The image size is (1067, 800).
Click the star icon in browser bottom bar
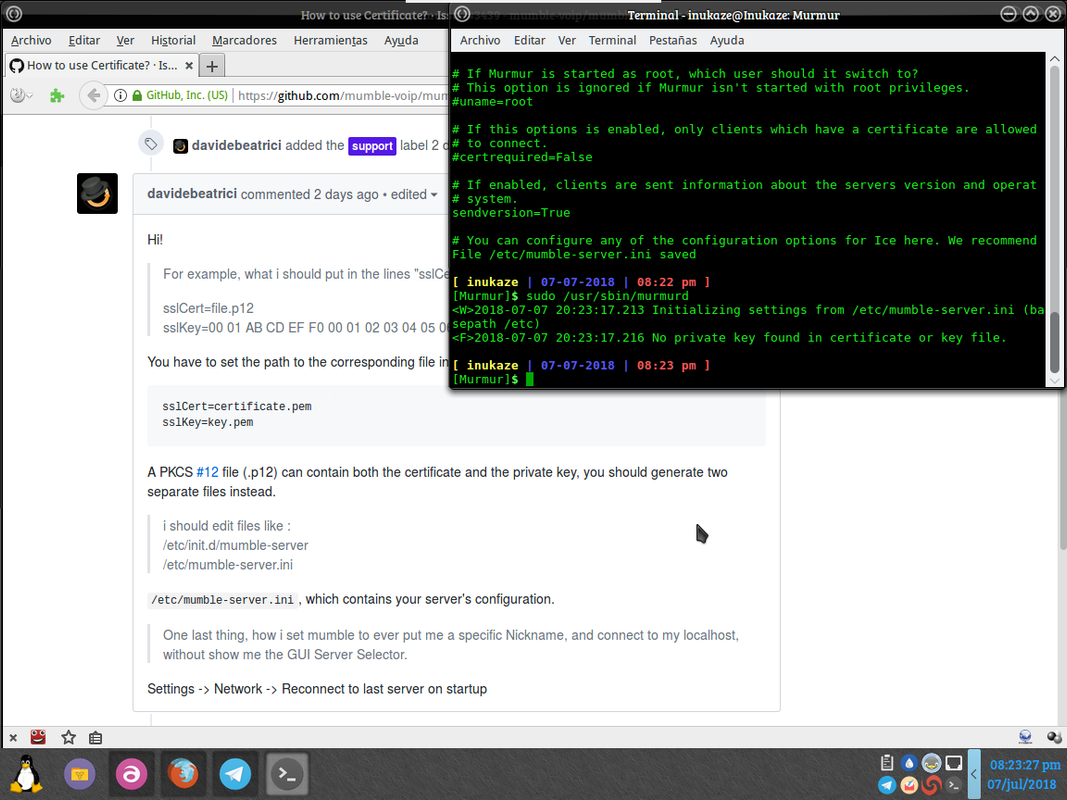pos(68,737)
